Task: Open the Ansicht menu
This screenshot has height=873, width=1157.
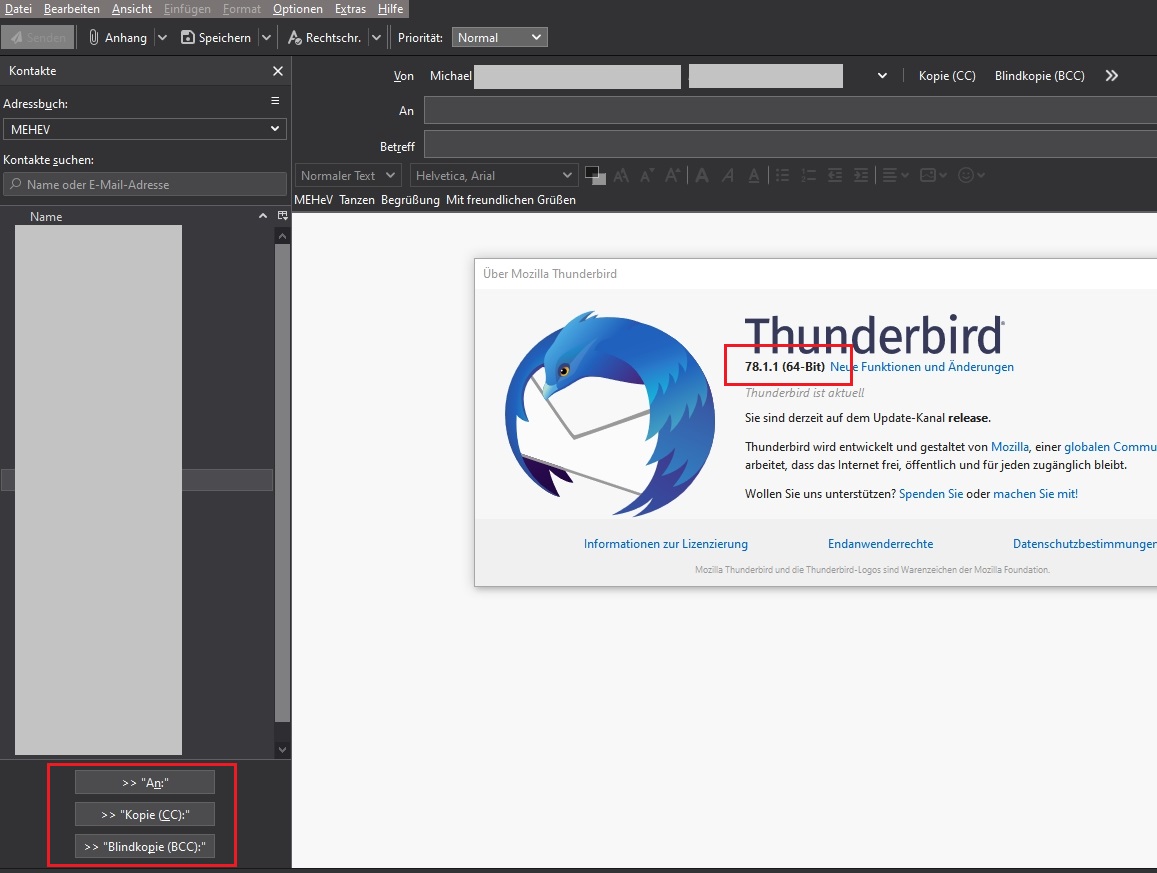Action: pos(132,9)
